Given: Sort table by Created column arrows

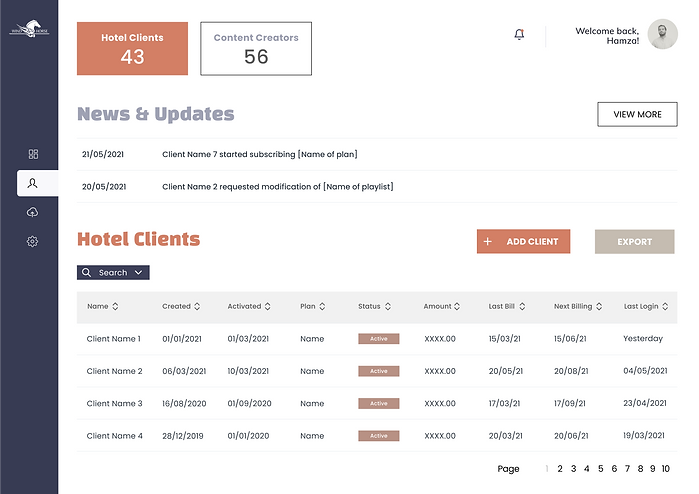Looking at the screenshot, I should (x=197, y=306).
